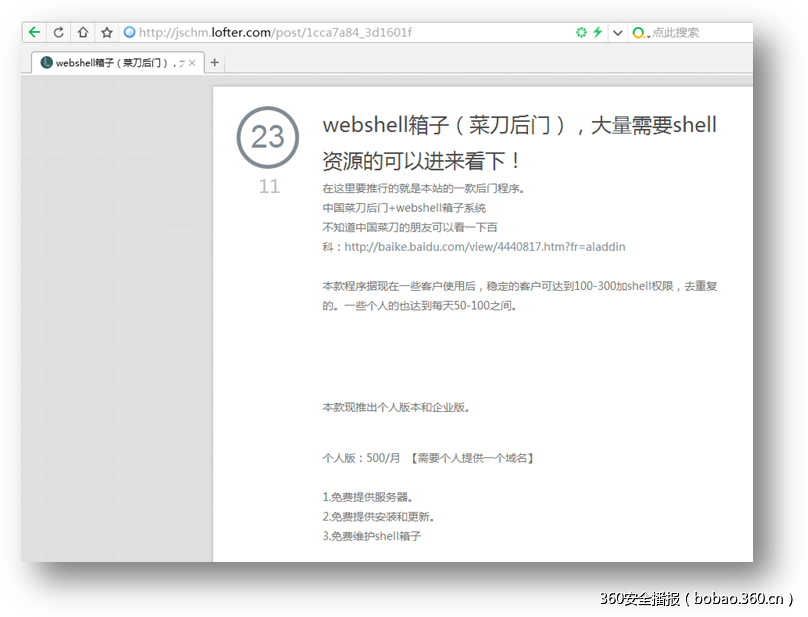Image resolution: width=808 pixels, height=617 pixels.
Task: Open the browser home page
Action: coord(83,31)
